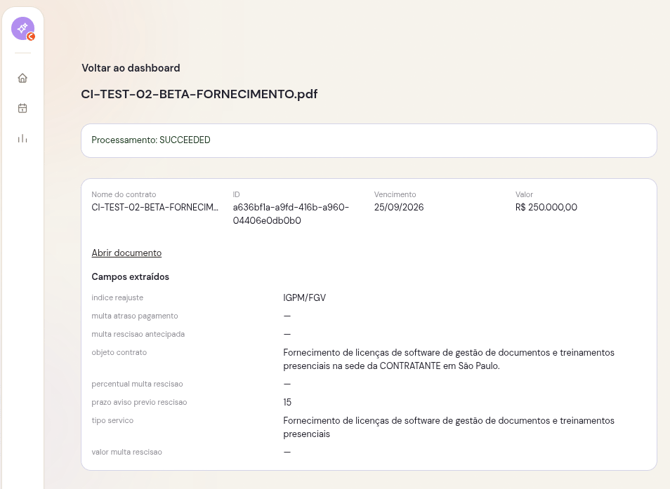Click the due date 25/09/2026

399,207
